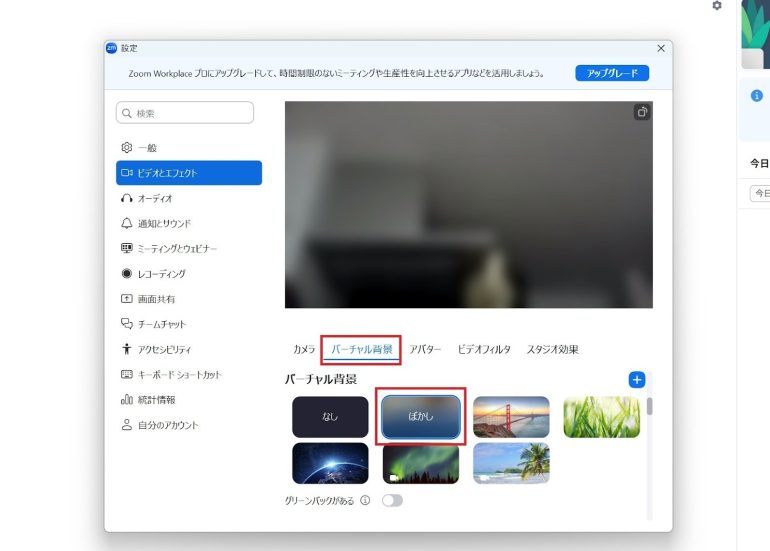Click the 検索 search field
770x551 pixels.
(x=185, y=113)
